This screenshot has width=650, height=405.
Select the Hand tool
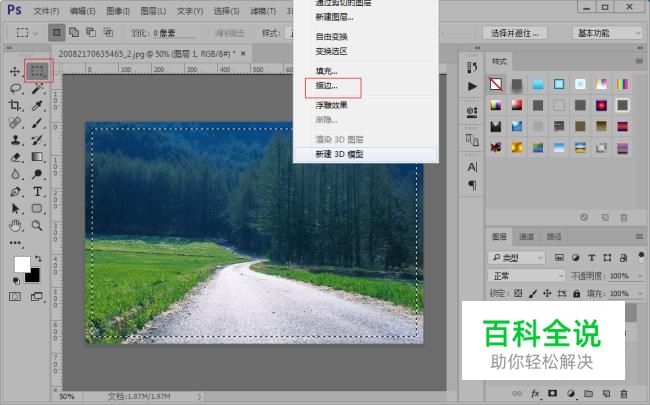15,226
